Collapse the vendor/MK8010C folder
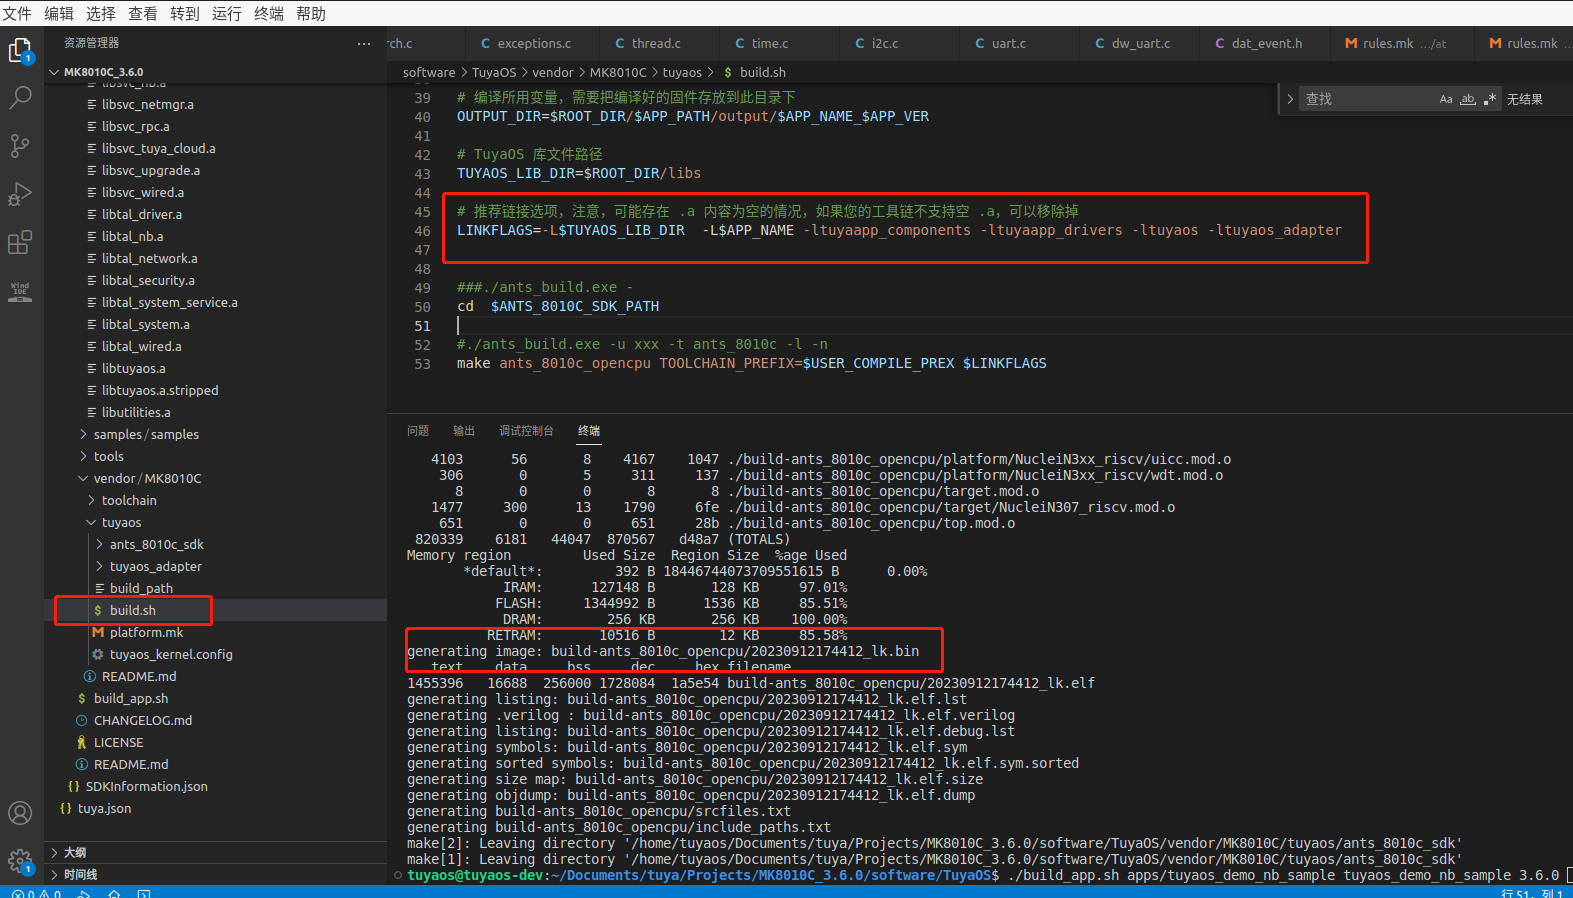The width and height of the screenshot is (1573, 898). (x=147, y=478)
